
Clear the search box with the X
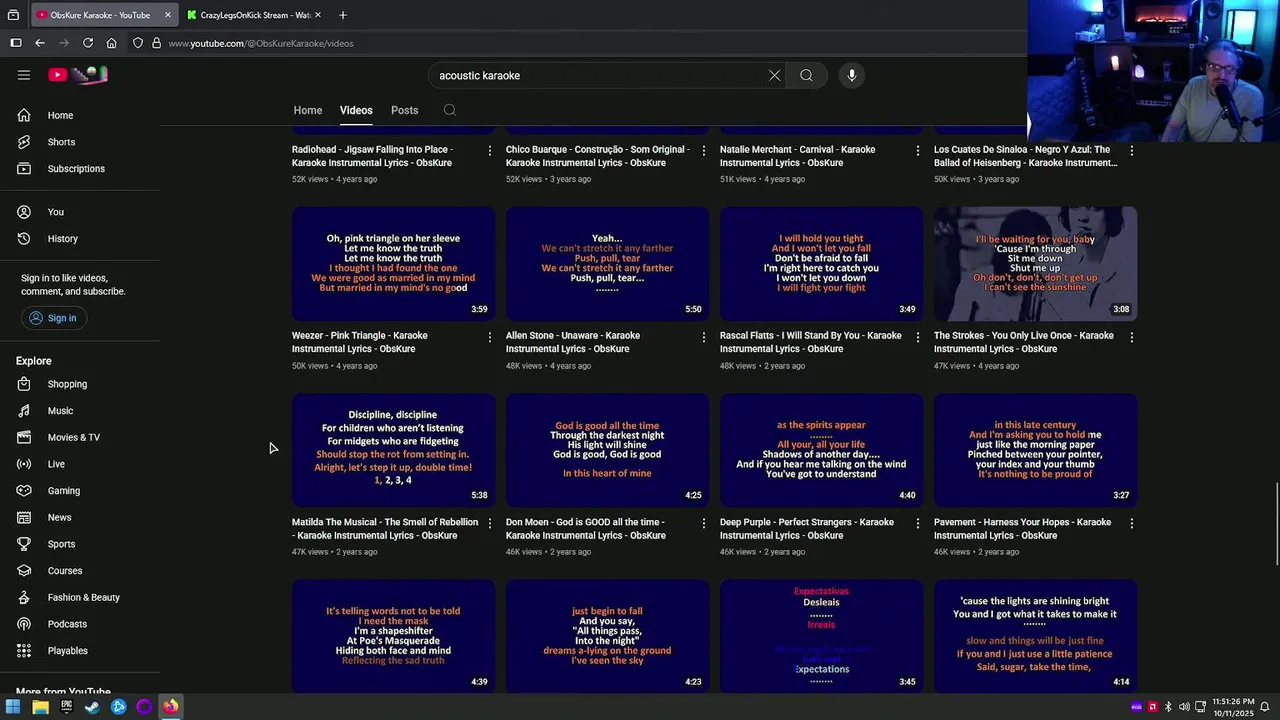[774, 75]
